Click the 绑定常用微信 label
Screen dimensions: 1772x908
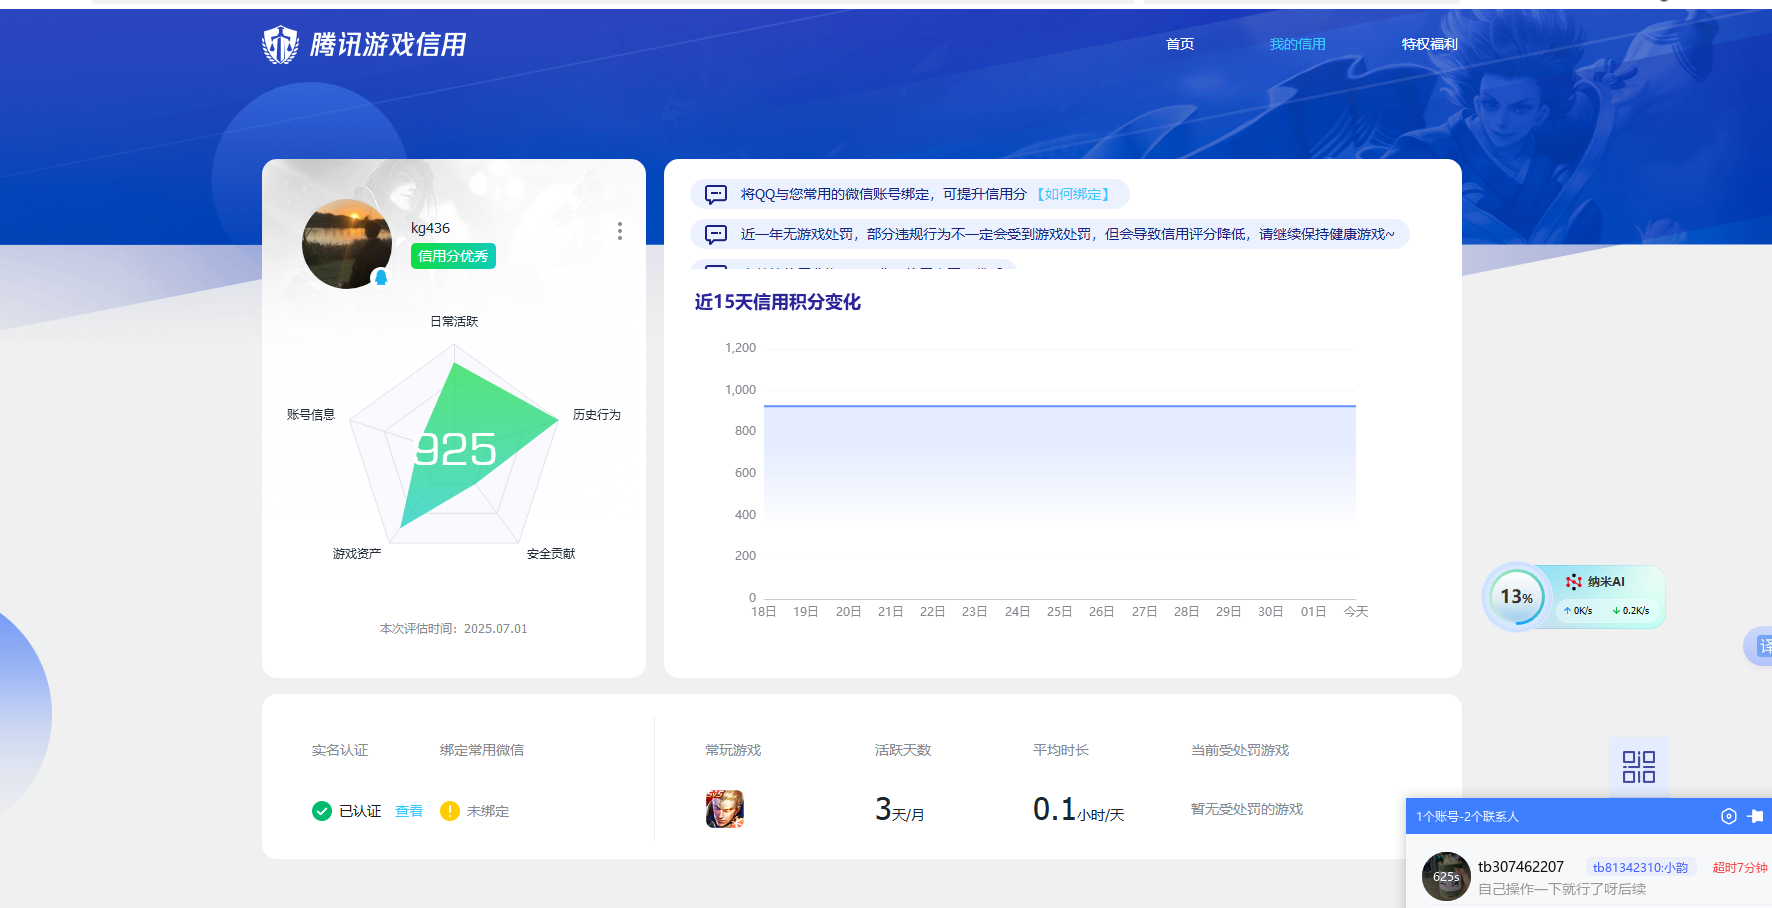pos(482,750)
